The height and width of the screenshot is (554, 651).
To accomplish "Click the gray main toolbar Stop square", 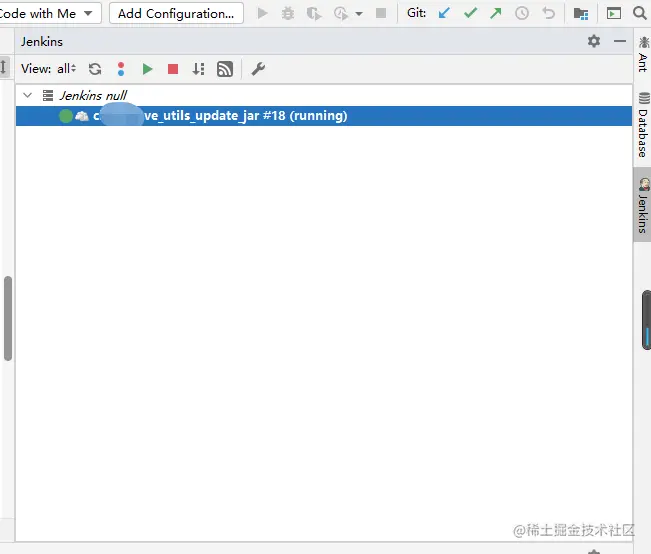I will pos(381,13).
